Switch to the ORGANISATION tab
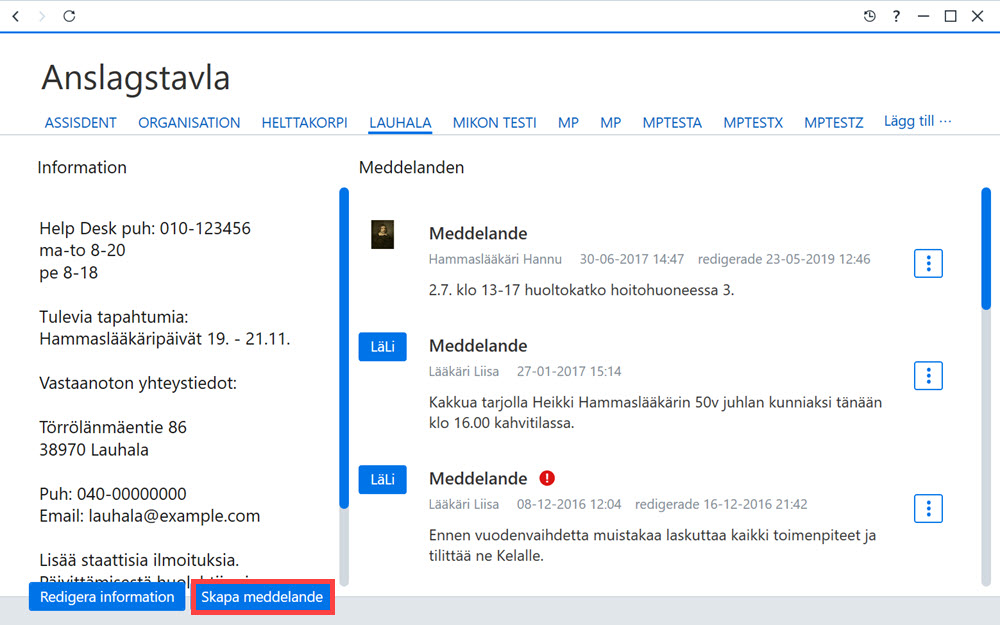1000x625 pixels. (x=189, y=122)
